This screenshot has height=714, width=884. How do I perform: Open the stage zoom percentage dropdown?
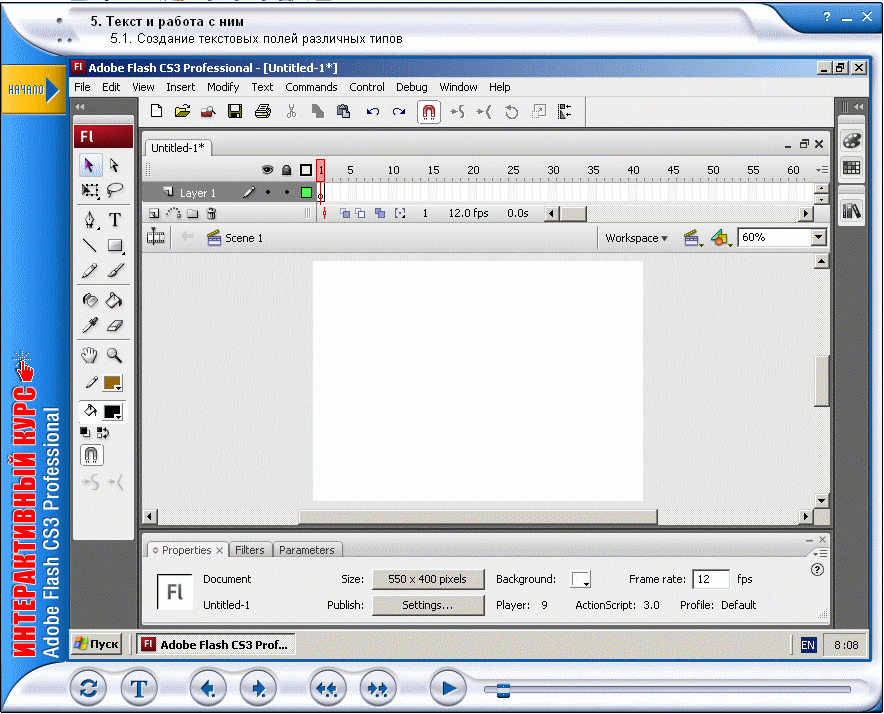pyautogui.click(x=820, y=238)
